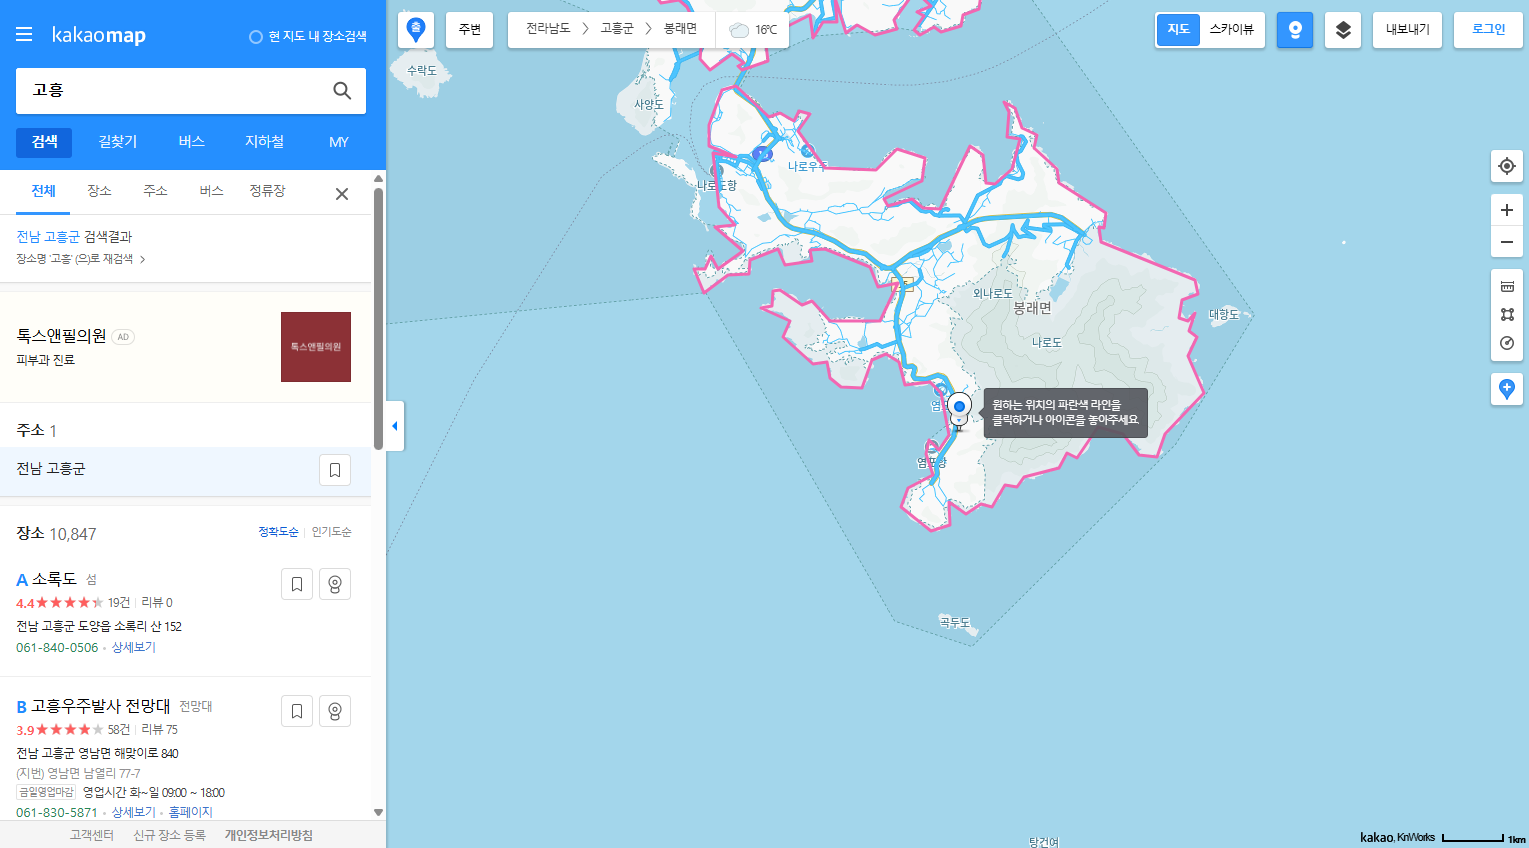Click the add place pin button
This screenshot has width=1529, height=848.
[x=1507, y=389]
